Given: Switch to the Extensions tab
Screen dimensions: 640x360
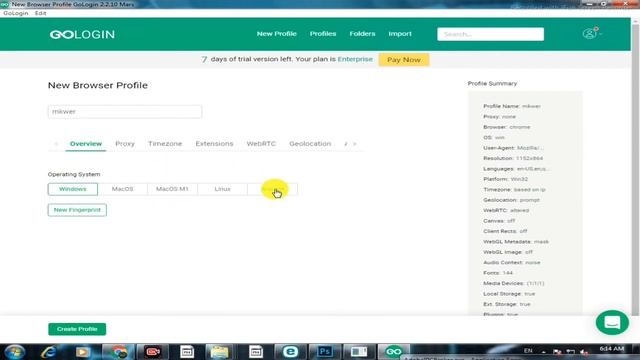Looking at the screenshot, I should pos(214,144).
